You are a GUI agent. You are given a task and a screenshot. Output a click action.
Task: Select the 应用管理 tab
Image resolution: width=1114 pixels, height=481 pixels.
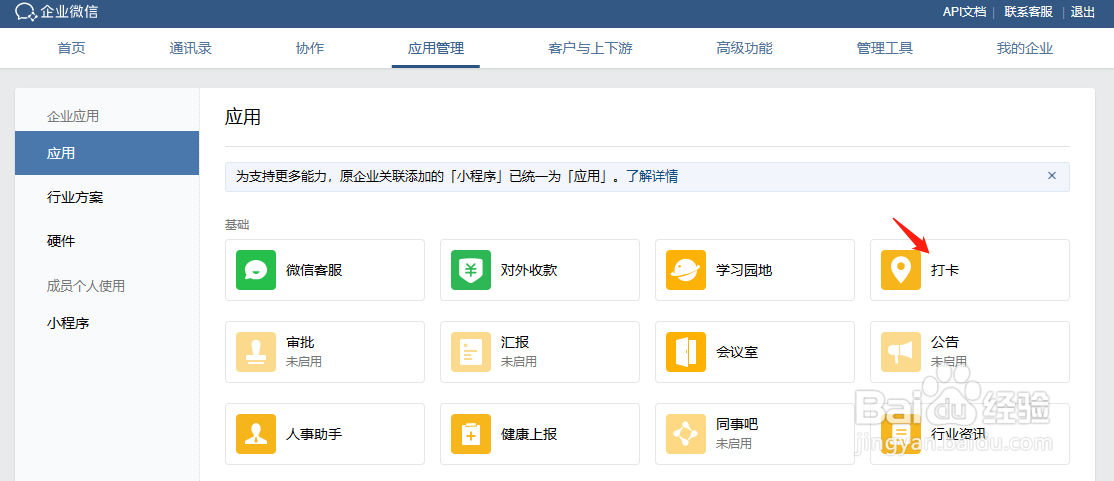(x=436, y=48)
